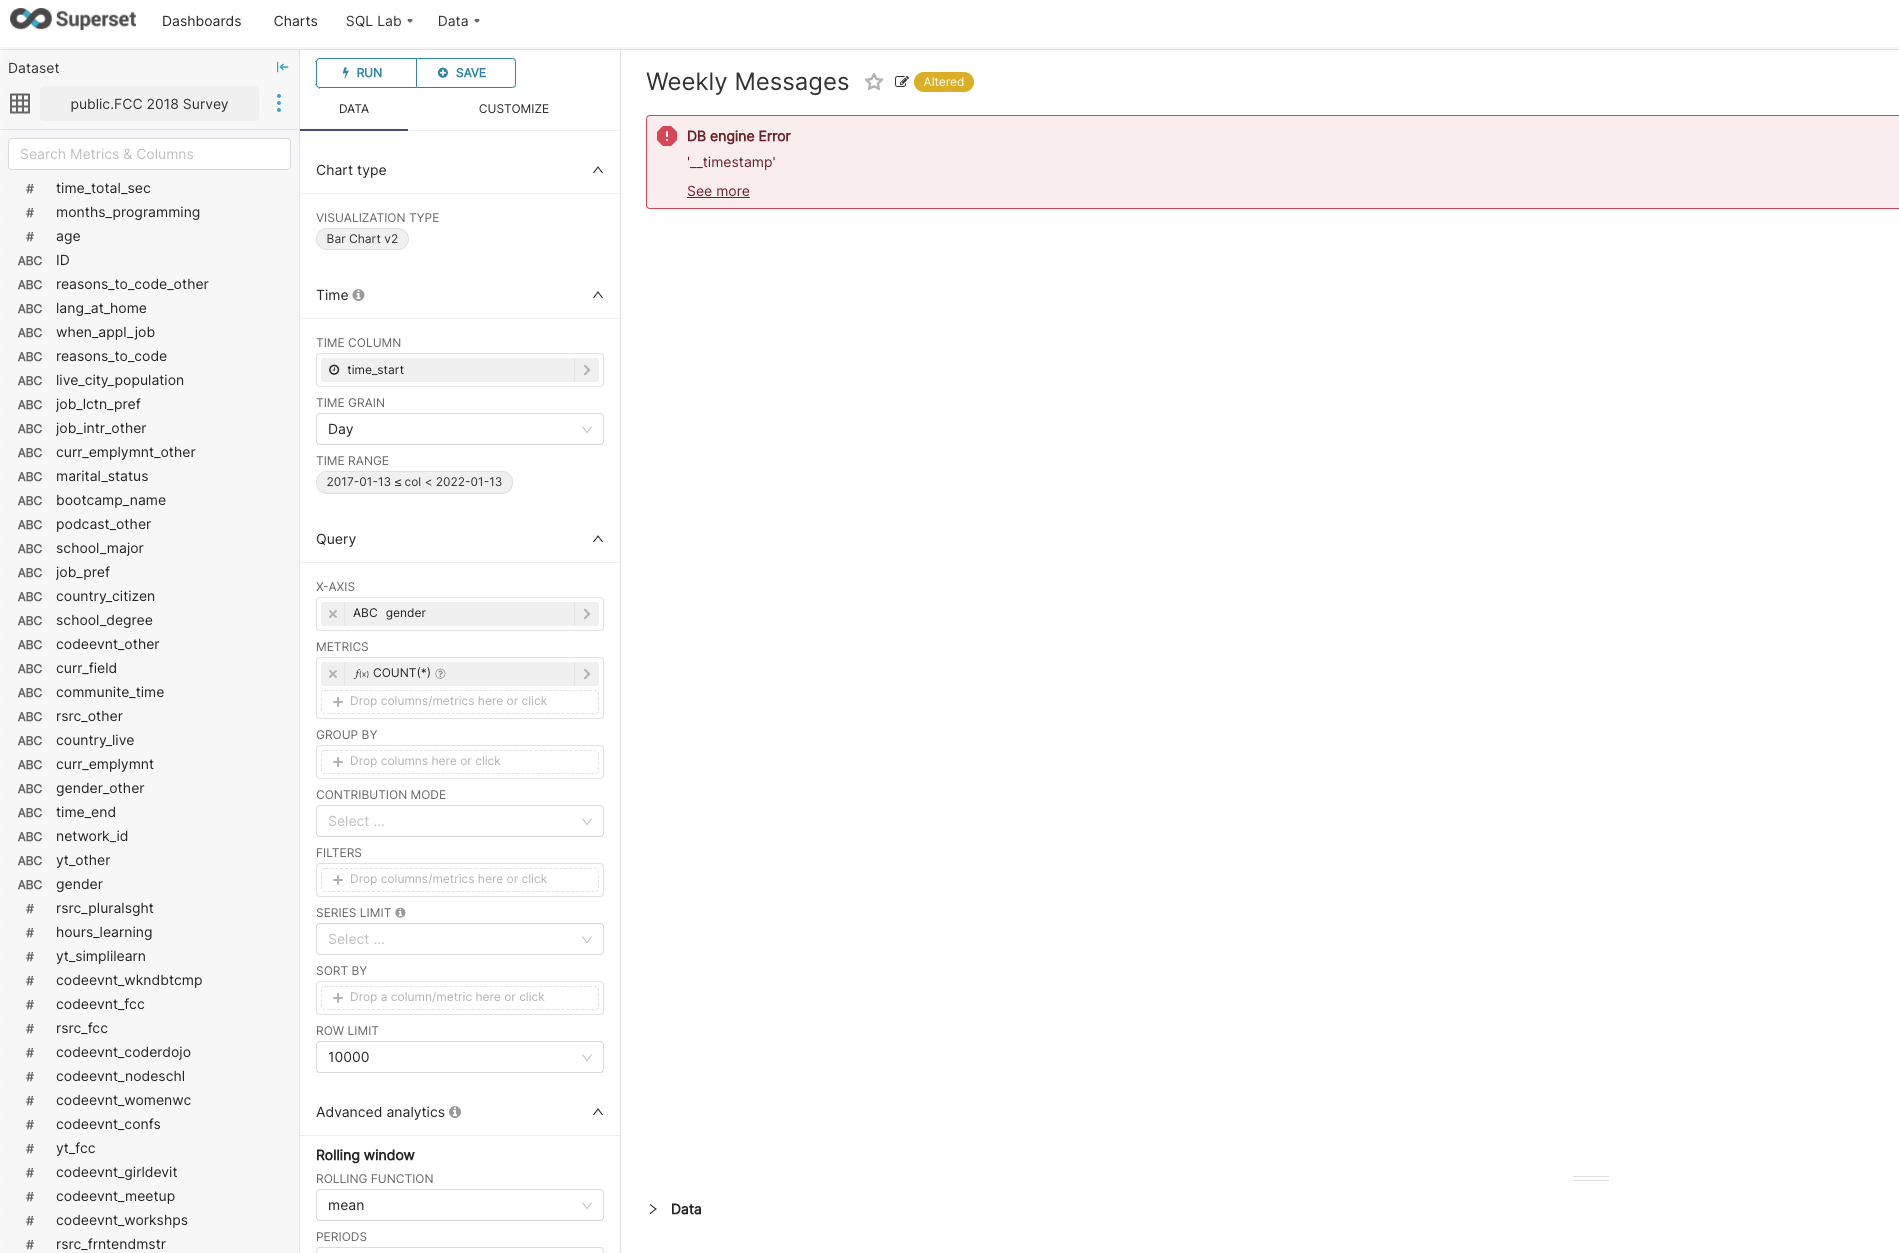Image resolution: width=1899 pixels, height=1253 pixels.
Task: Select the yt_fcc column
Action: (76, 1148)
